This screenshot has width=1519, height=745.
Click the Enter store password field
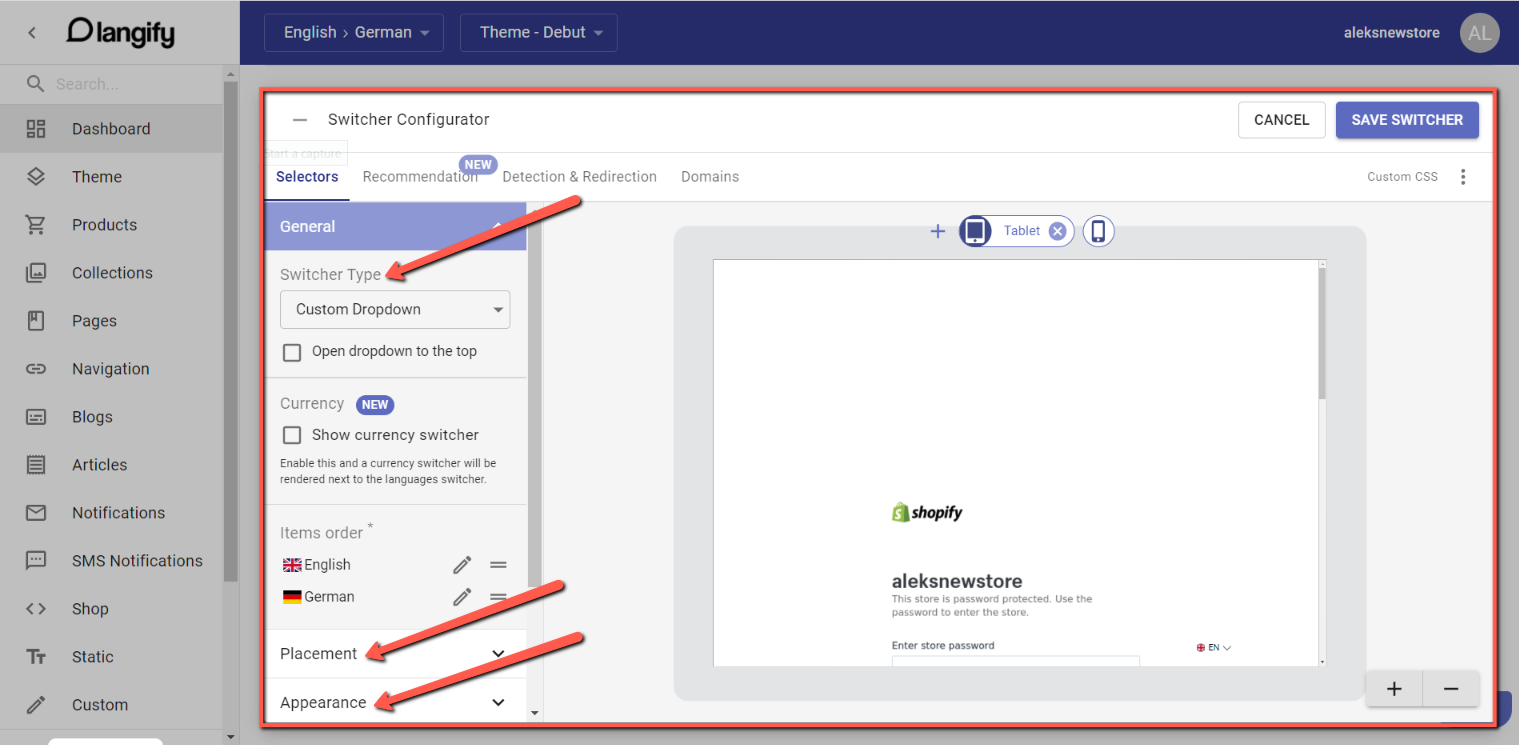(x=1015, y=661)
